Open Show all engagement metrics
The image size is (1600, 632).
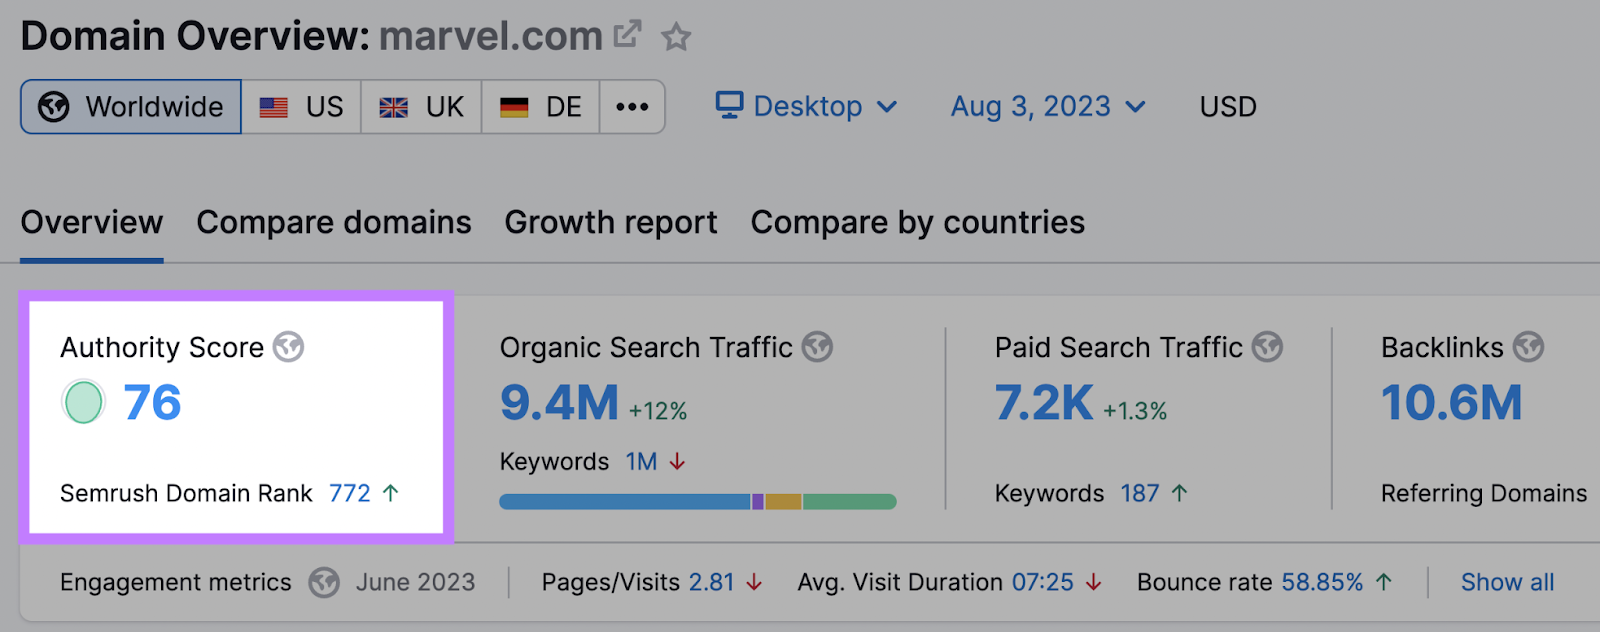click(1508, 581)
